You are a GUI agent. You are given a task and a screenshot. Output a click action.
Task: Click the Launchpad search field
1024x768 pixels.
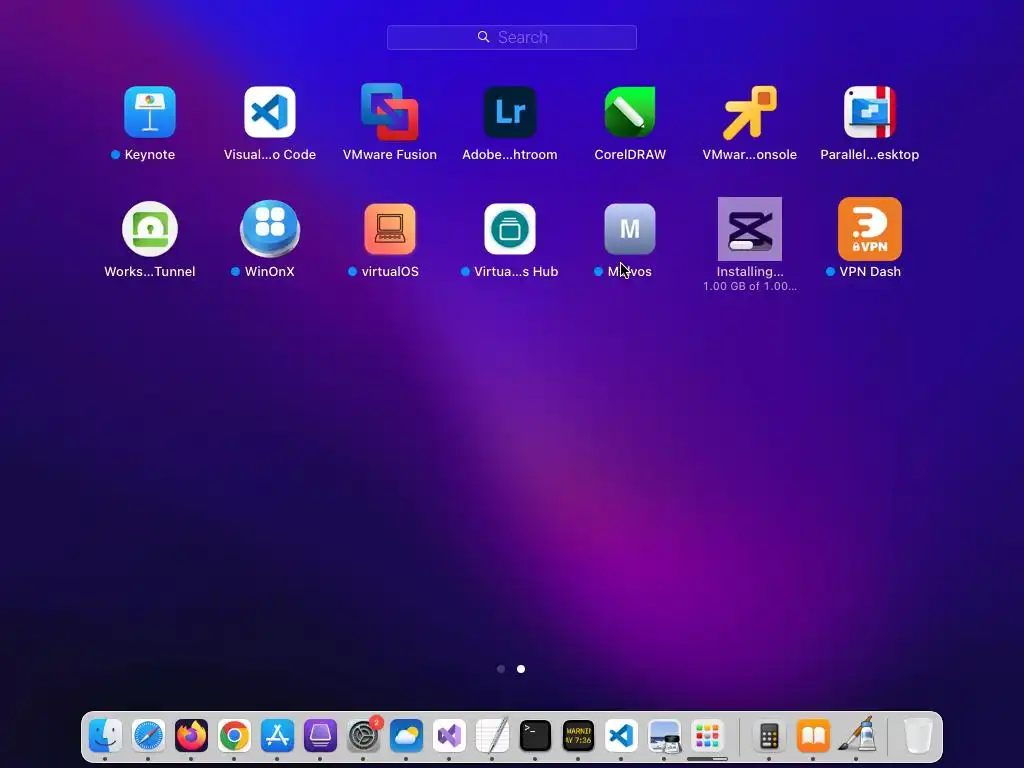512,37
